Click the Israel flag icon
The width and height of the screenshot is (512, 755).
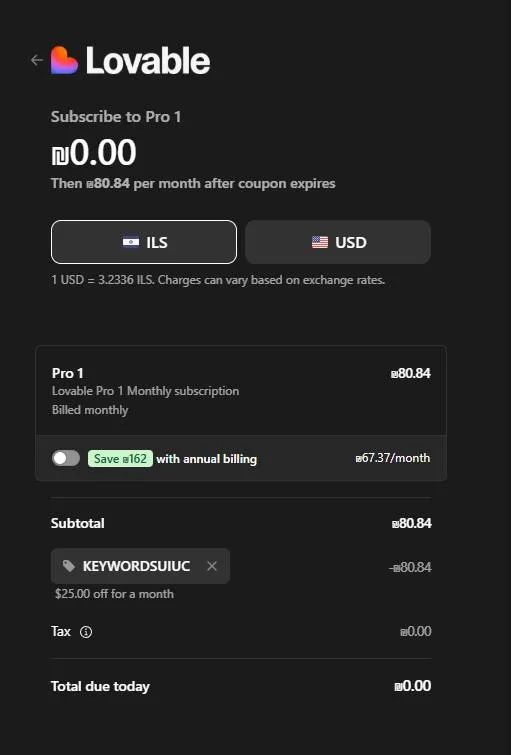[131, 242]
